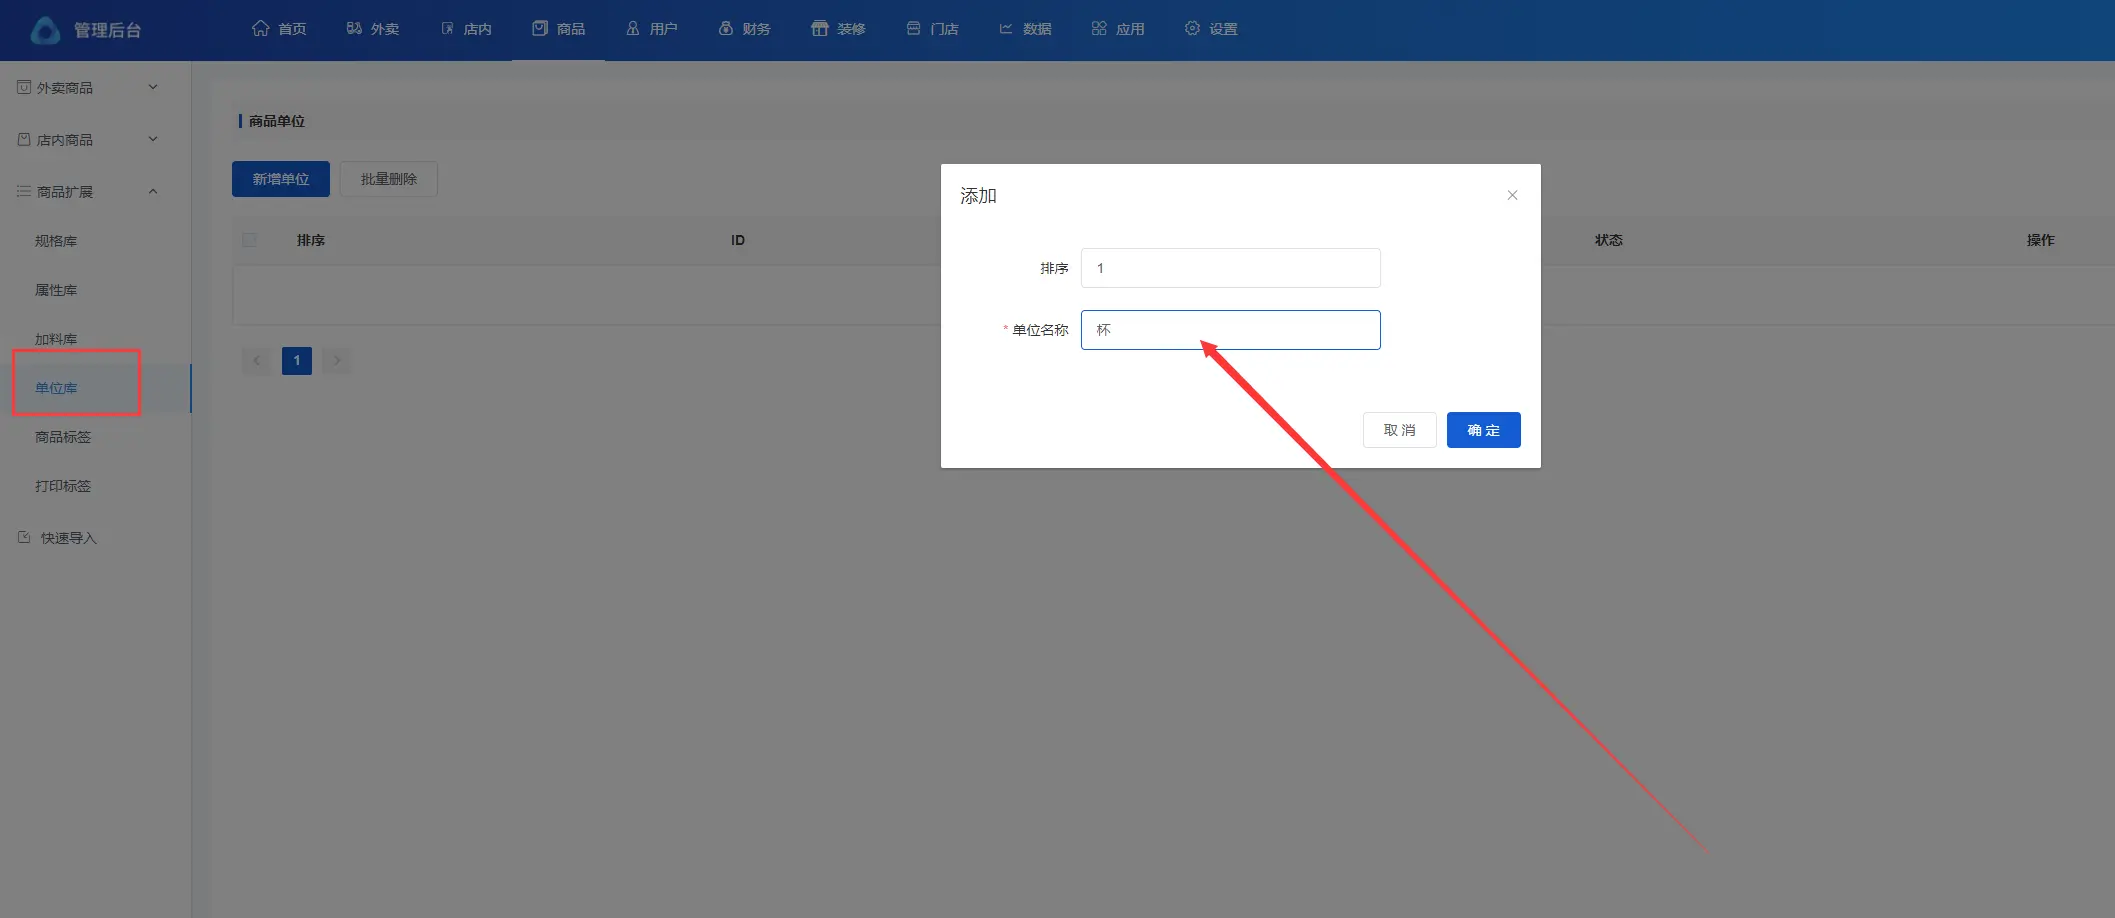Click the 应用 apps grid icon
Viewport: 2115px width, 918px height.
pos(1099,28)
